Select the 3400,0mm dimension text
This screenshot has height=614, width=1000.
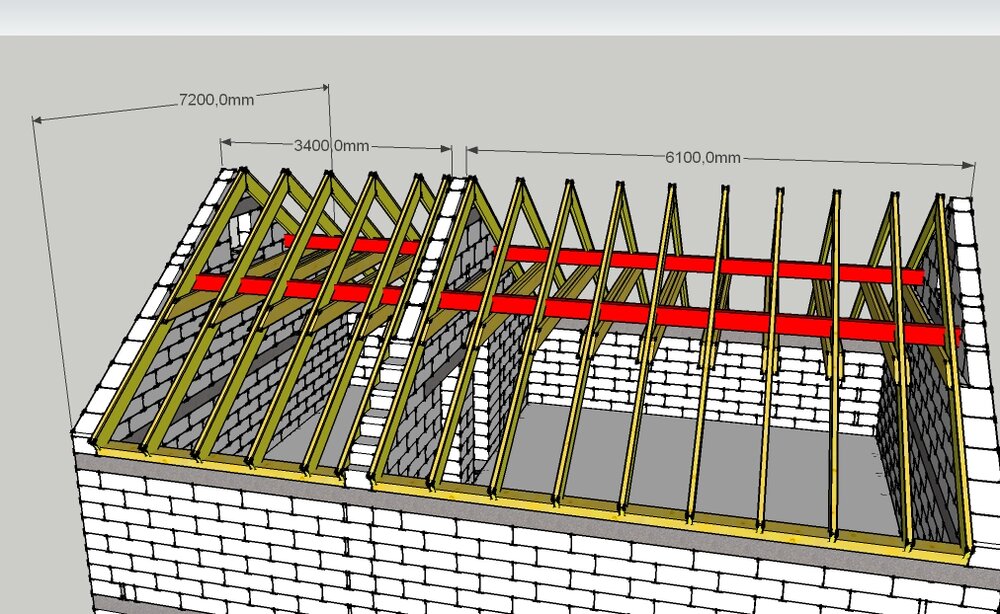click(331, 145)
